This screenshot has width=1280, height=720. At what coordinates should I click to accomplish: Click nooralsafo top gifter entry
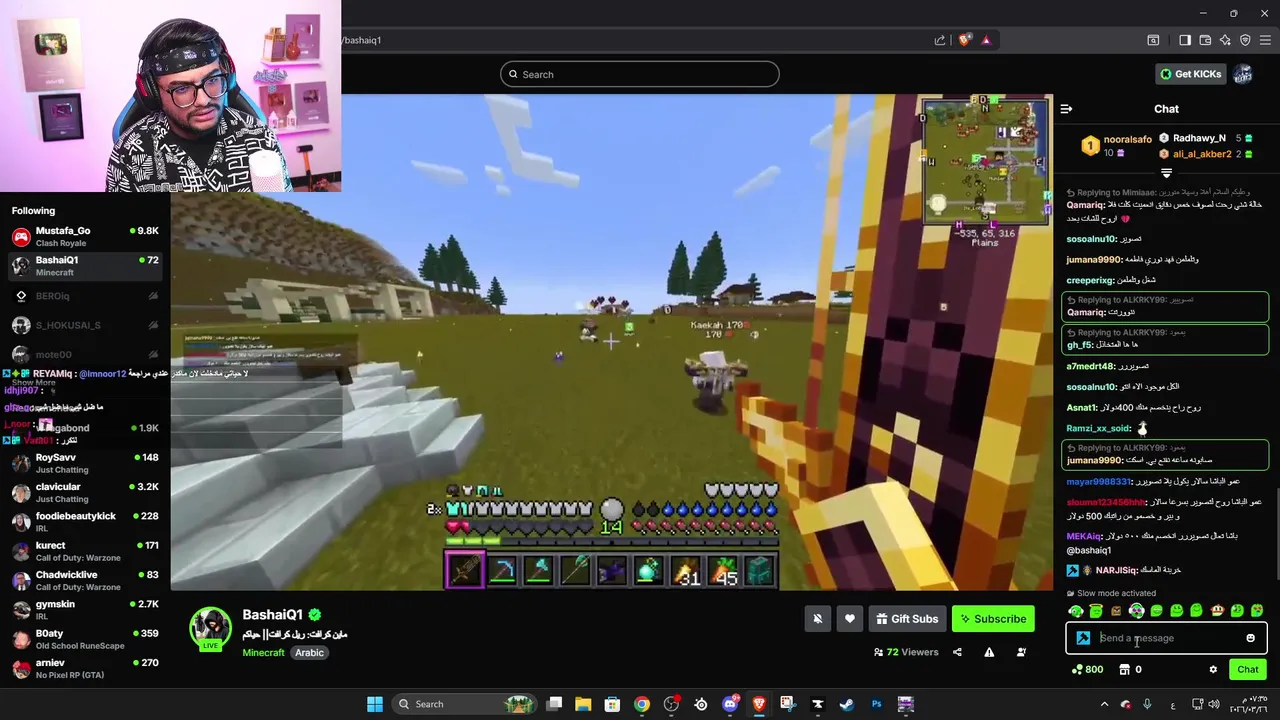point(1116,146)
